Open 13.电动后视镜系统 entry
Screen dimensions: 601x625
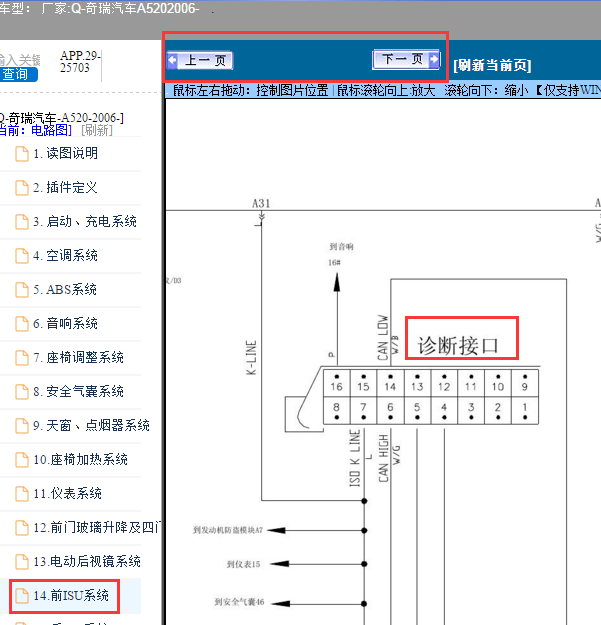click(x=87, y=562)
